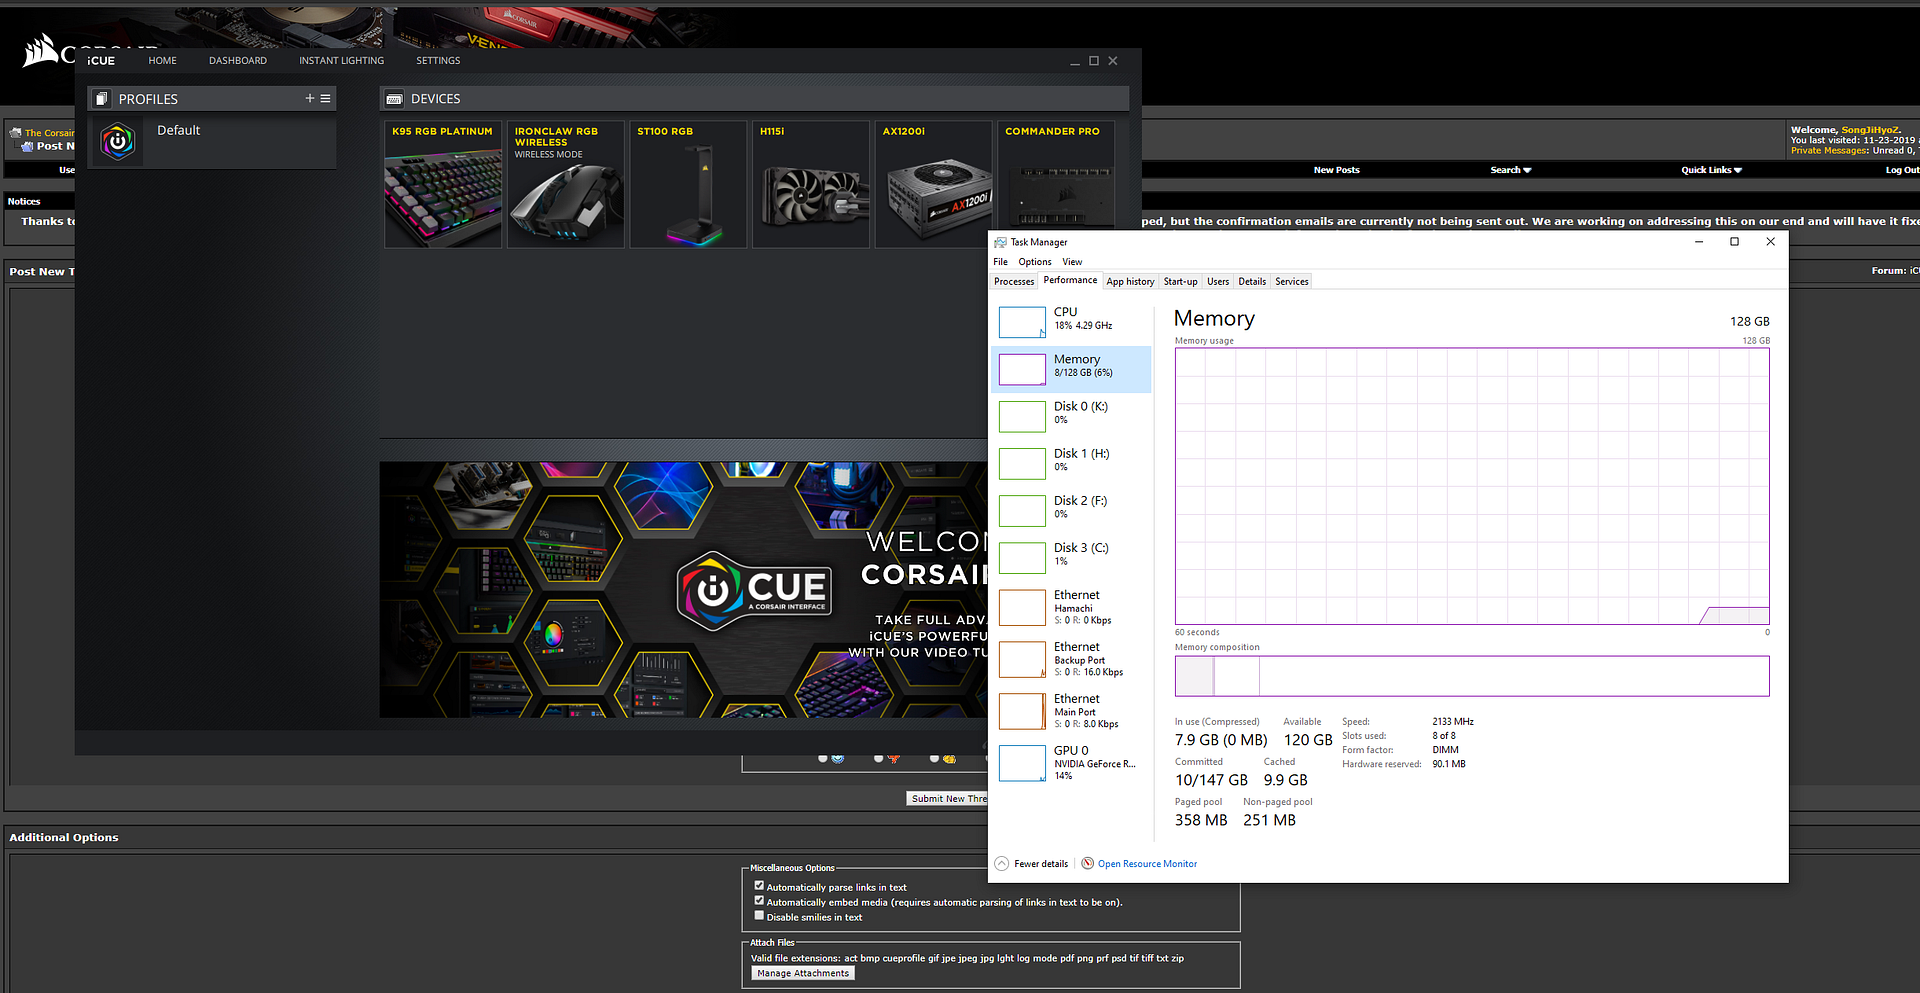Click the Manage Attachments button
Image resolution: width=1920 pixels, height=993 pixels.
coord(803,973)
